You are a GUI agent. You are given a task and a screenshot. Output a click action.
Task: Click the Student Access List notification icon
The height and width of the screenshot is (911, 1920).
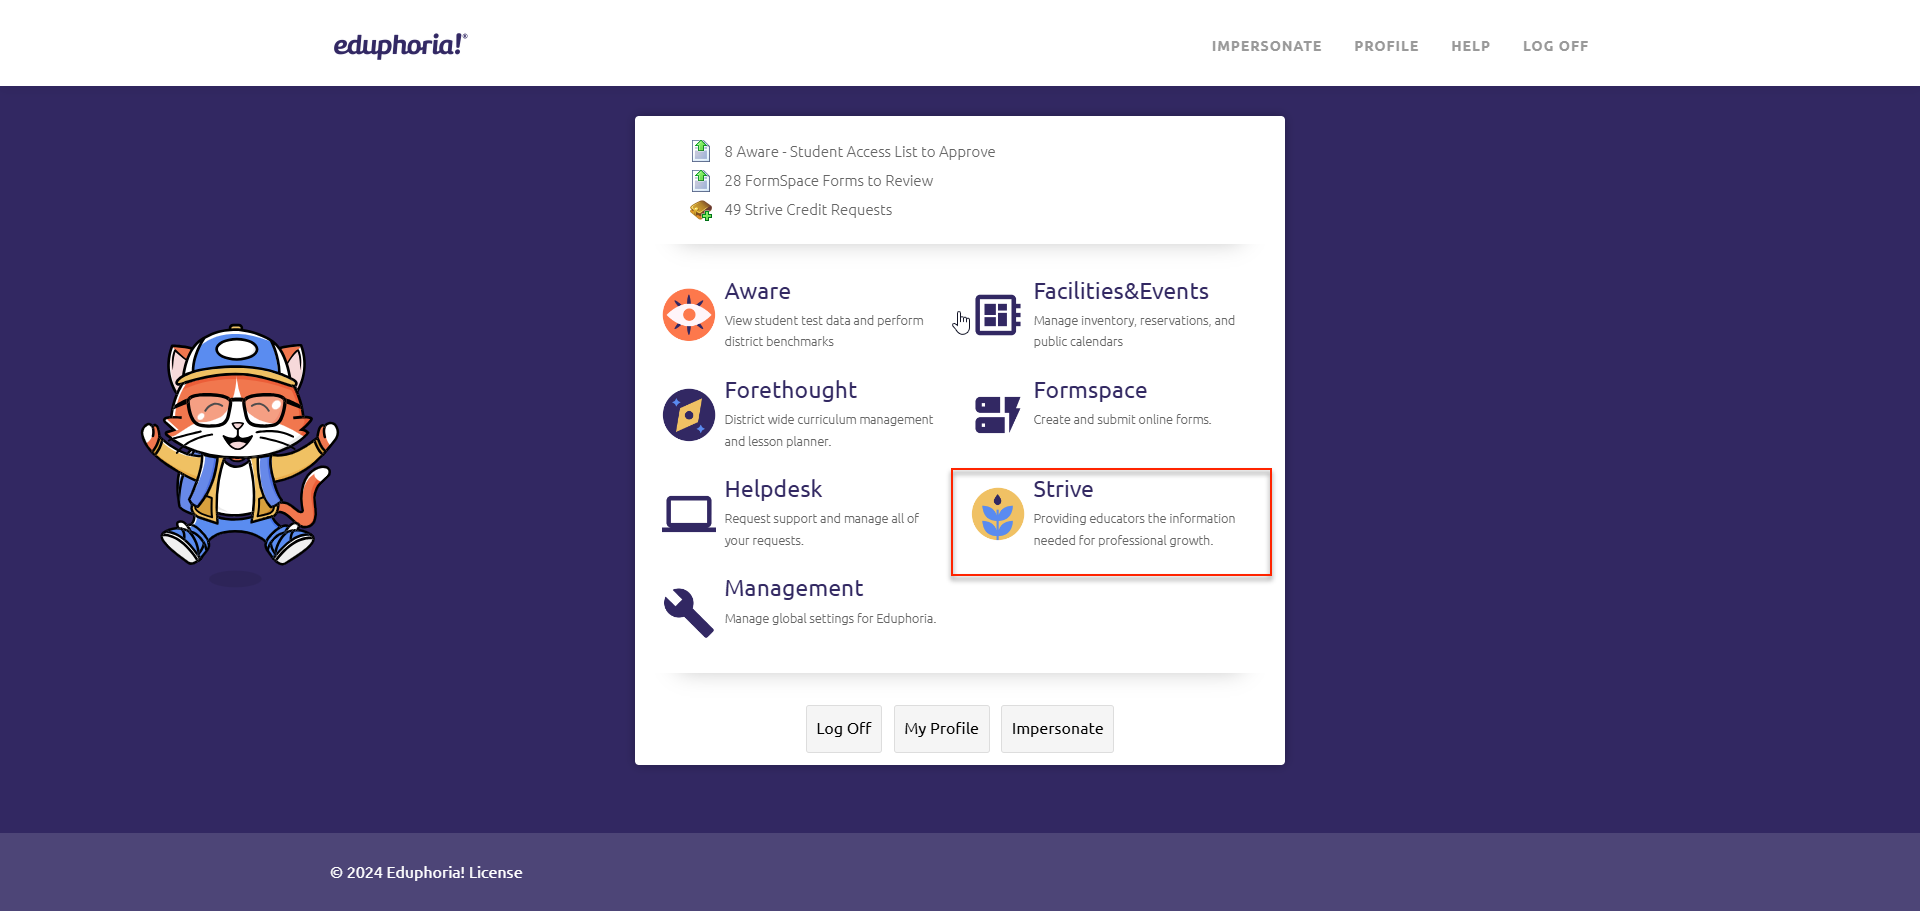click(701, 151)
